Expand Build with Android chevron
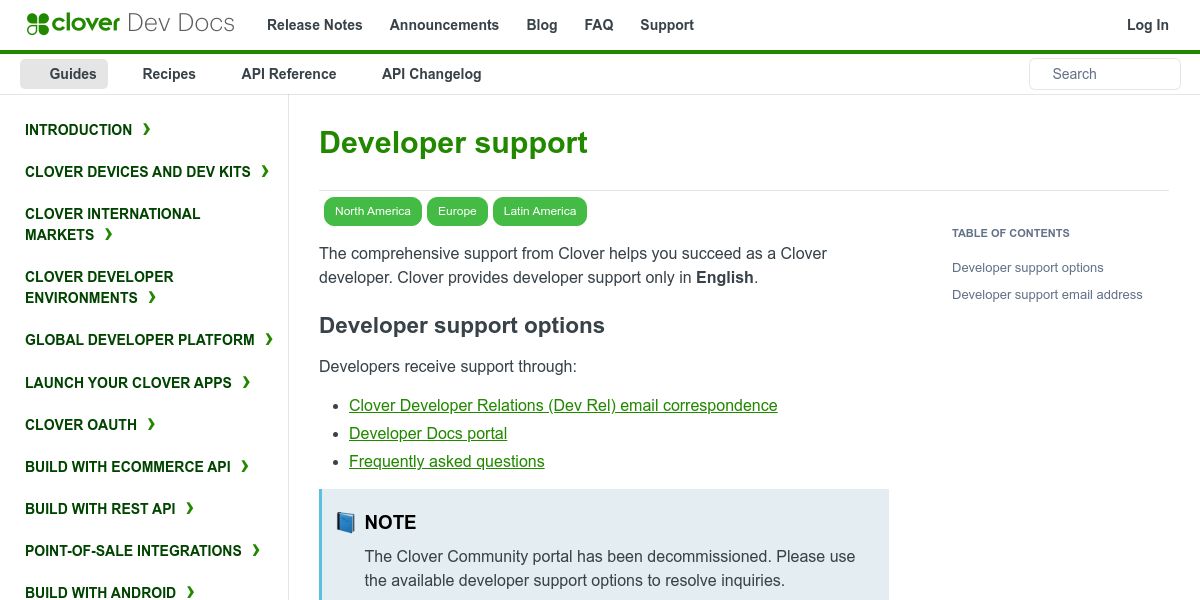Screen dimensions: 1200x600 click(x=190, y=592)
